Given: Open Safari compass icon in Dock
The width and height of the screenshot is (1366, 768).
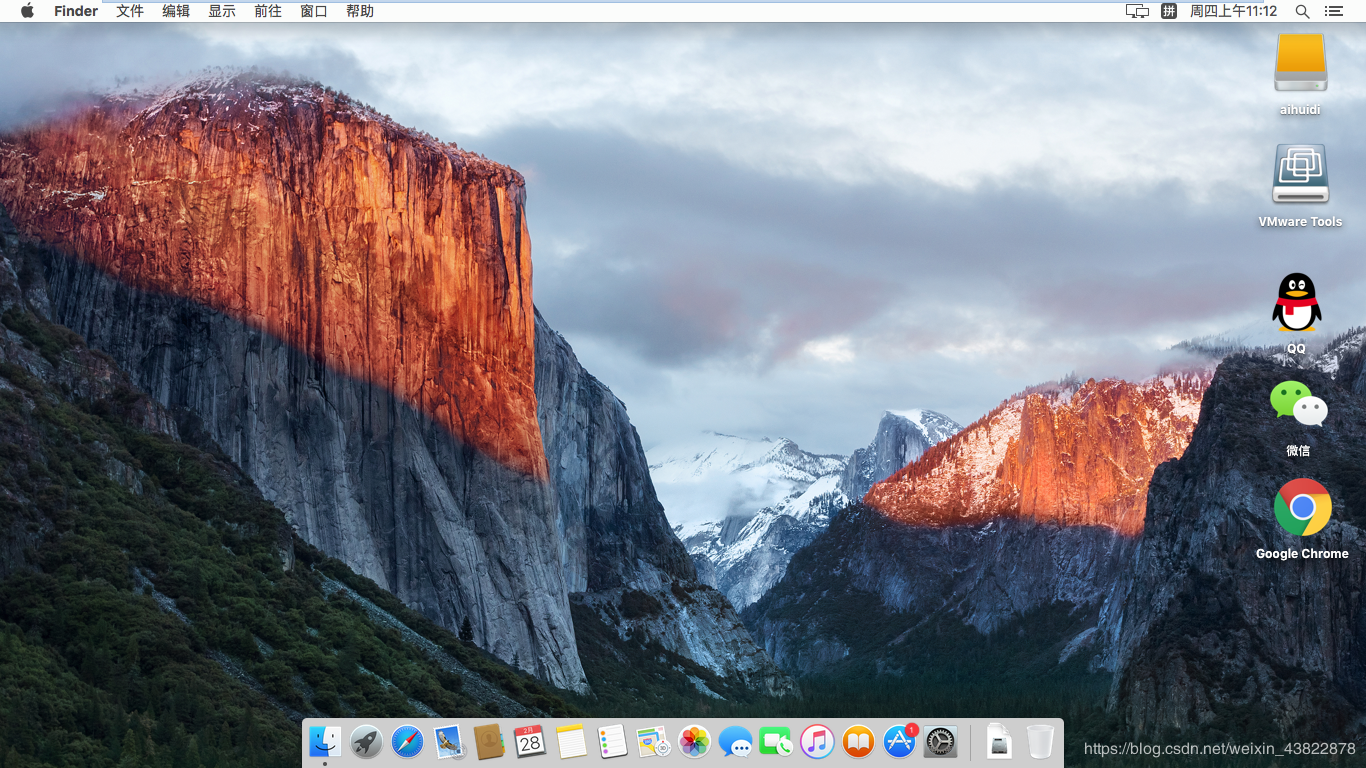Looking at the screenshot, I should (x=407, y=742).
